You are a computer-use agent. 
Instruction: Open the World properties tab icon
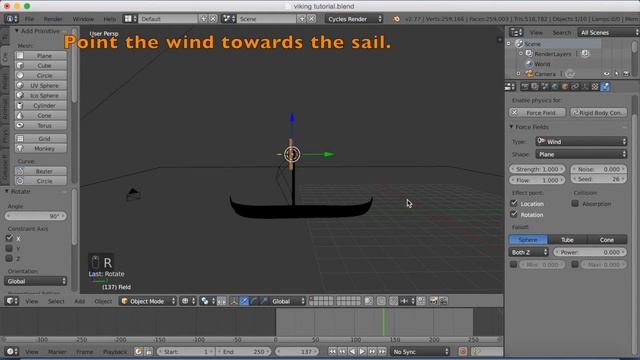click(x=555, y=87)
